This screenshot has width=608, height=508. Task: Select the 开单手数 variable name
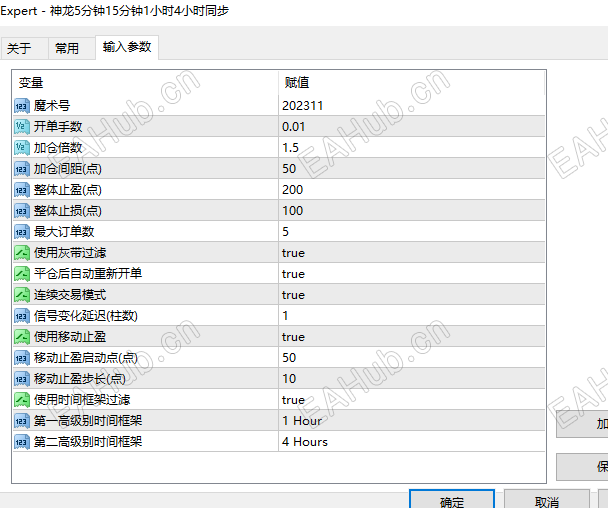58,126
